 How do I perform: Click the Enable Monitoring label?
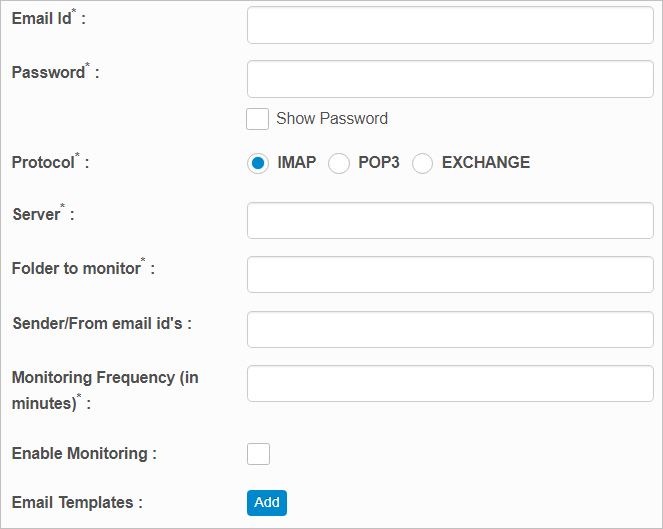tap(84, 454)
